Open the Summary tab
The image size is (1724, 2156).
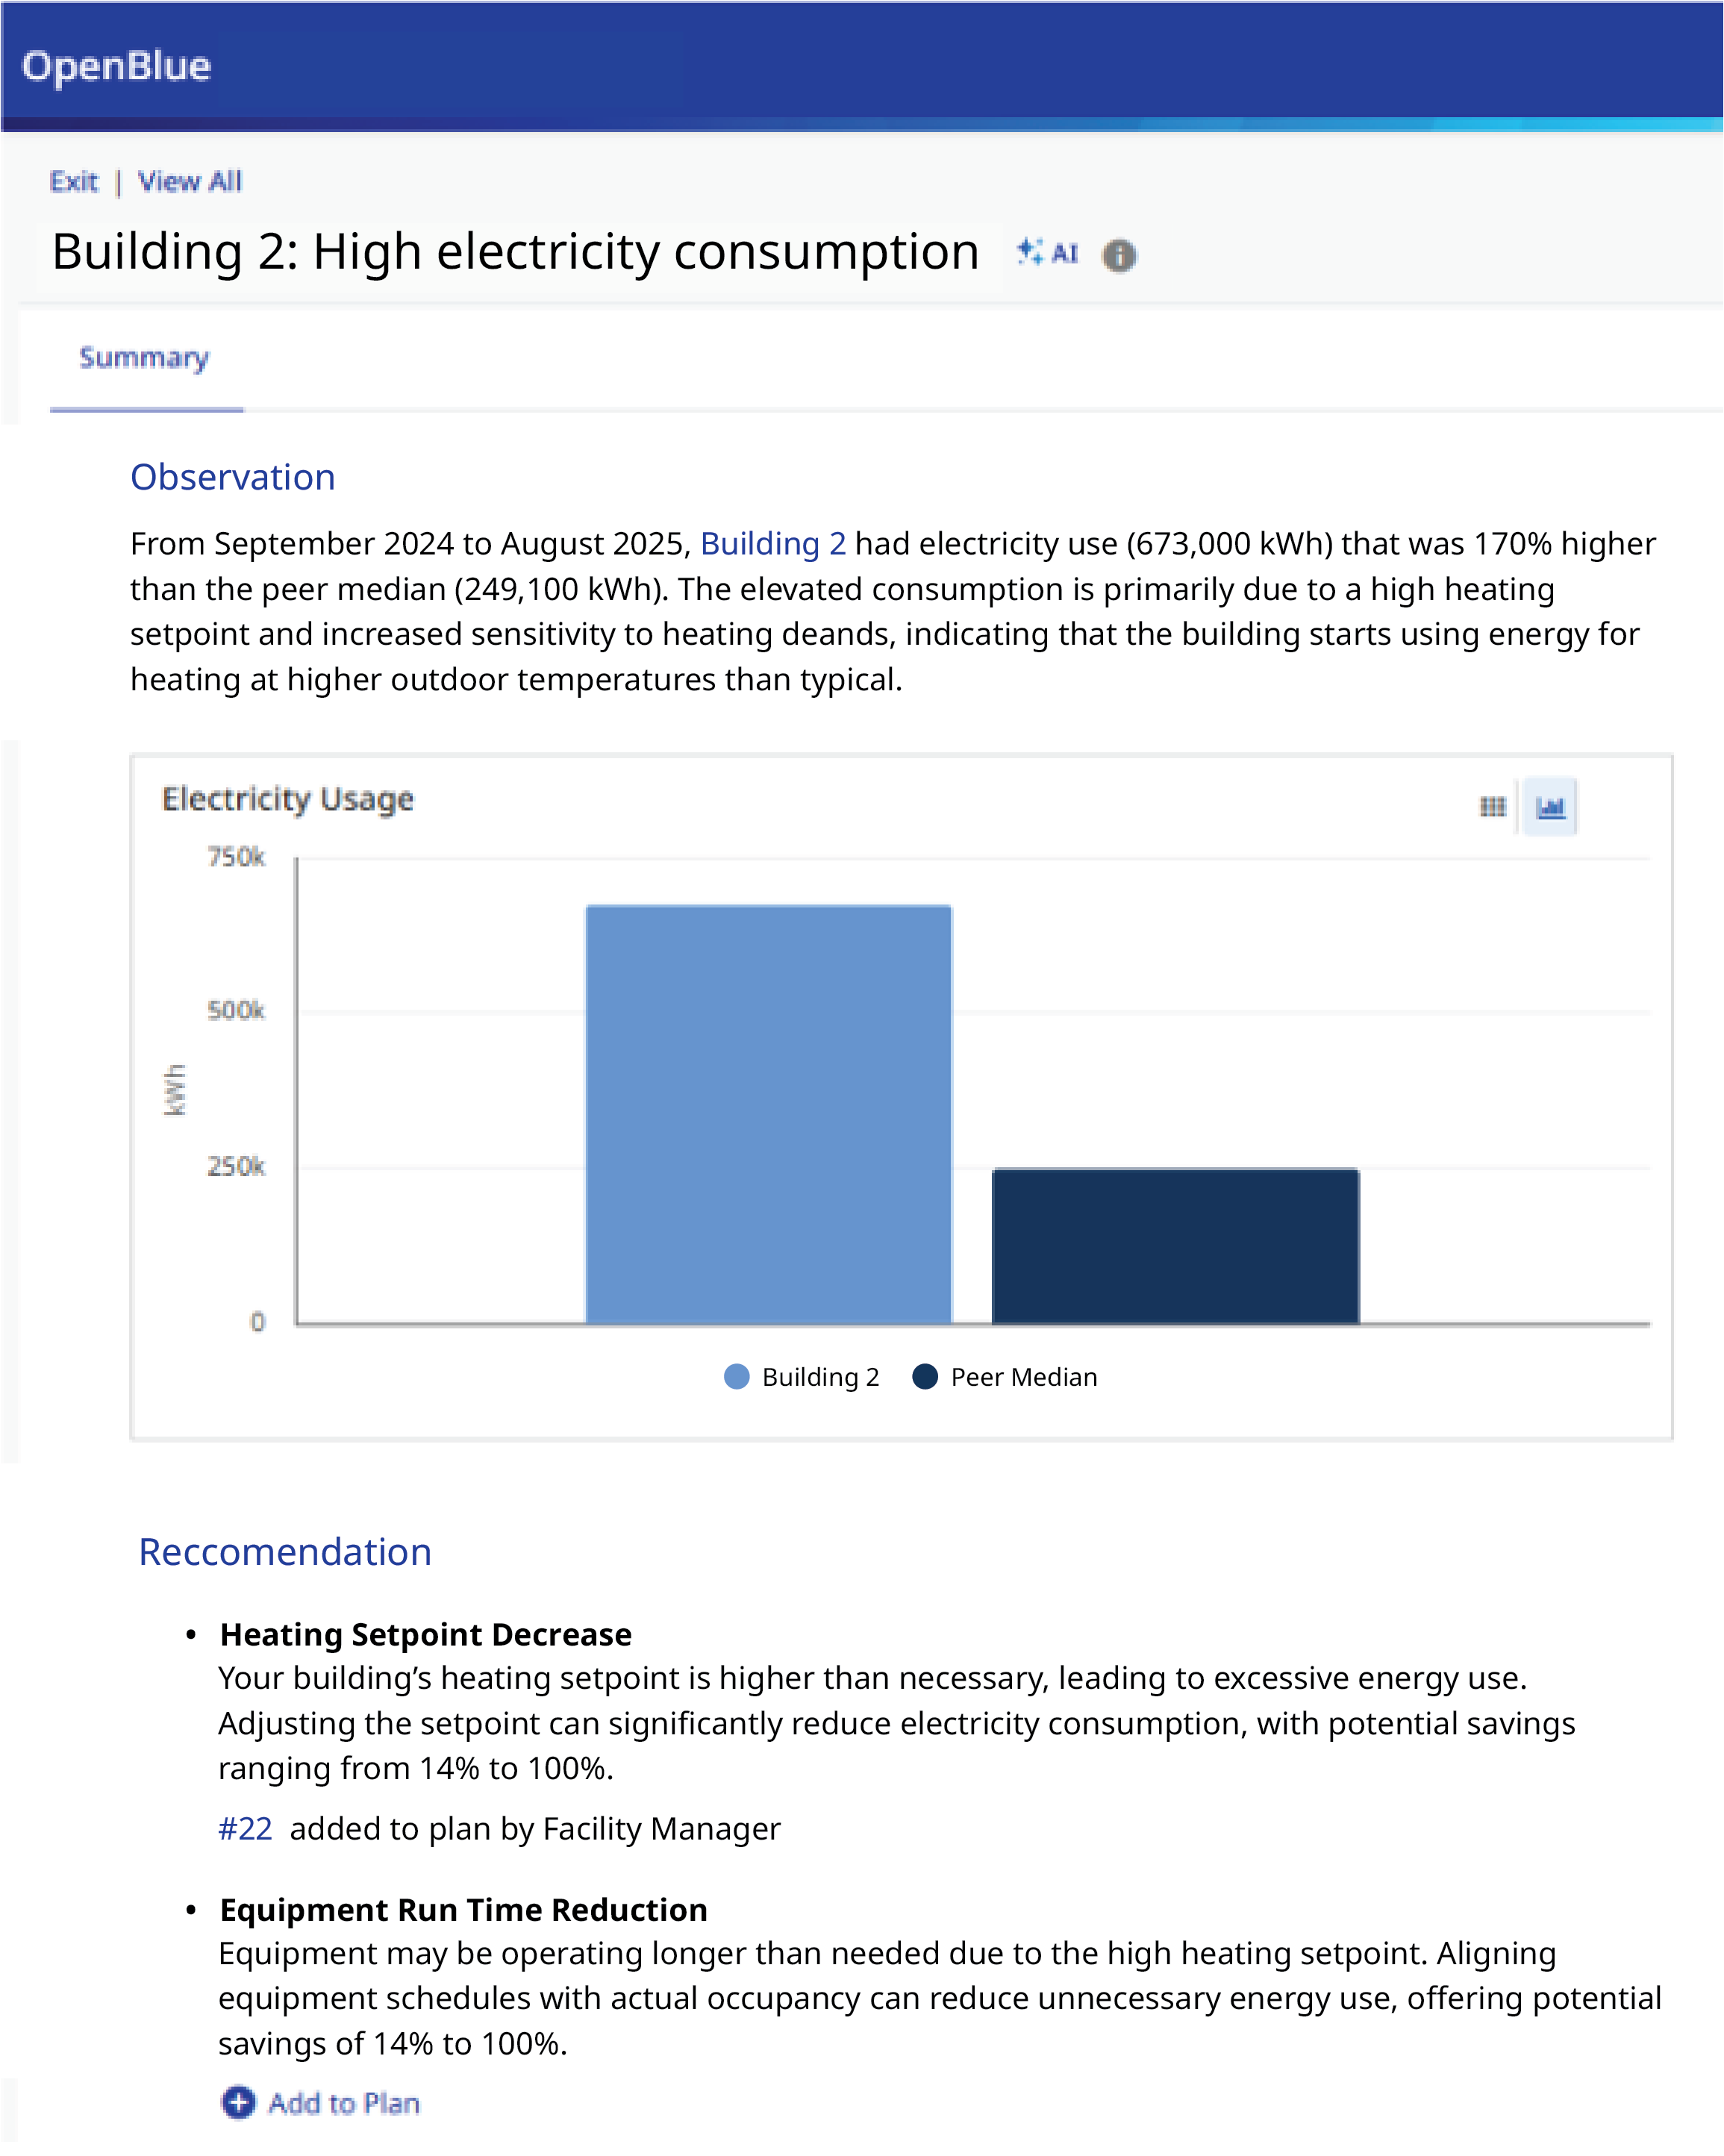pos(144,358)
